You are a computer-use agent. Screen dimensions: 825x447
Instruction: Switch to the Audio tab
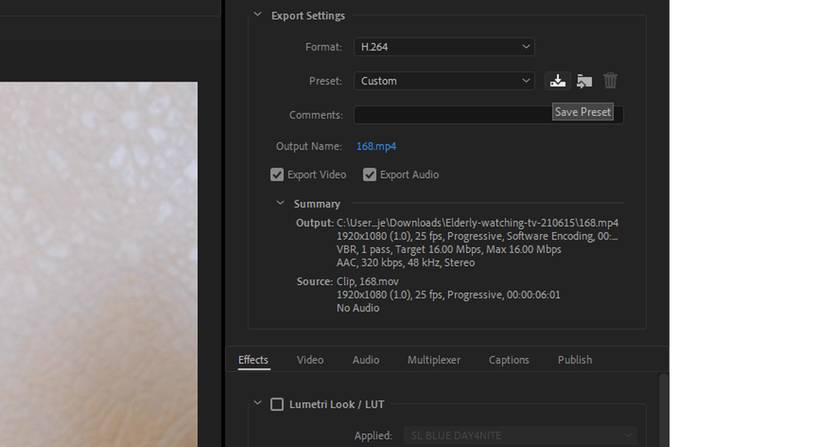click(366, 360)
